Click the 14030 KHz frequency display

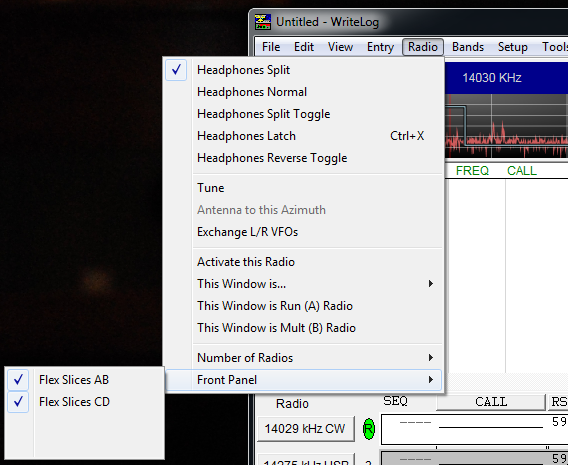(492, 78)
